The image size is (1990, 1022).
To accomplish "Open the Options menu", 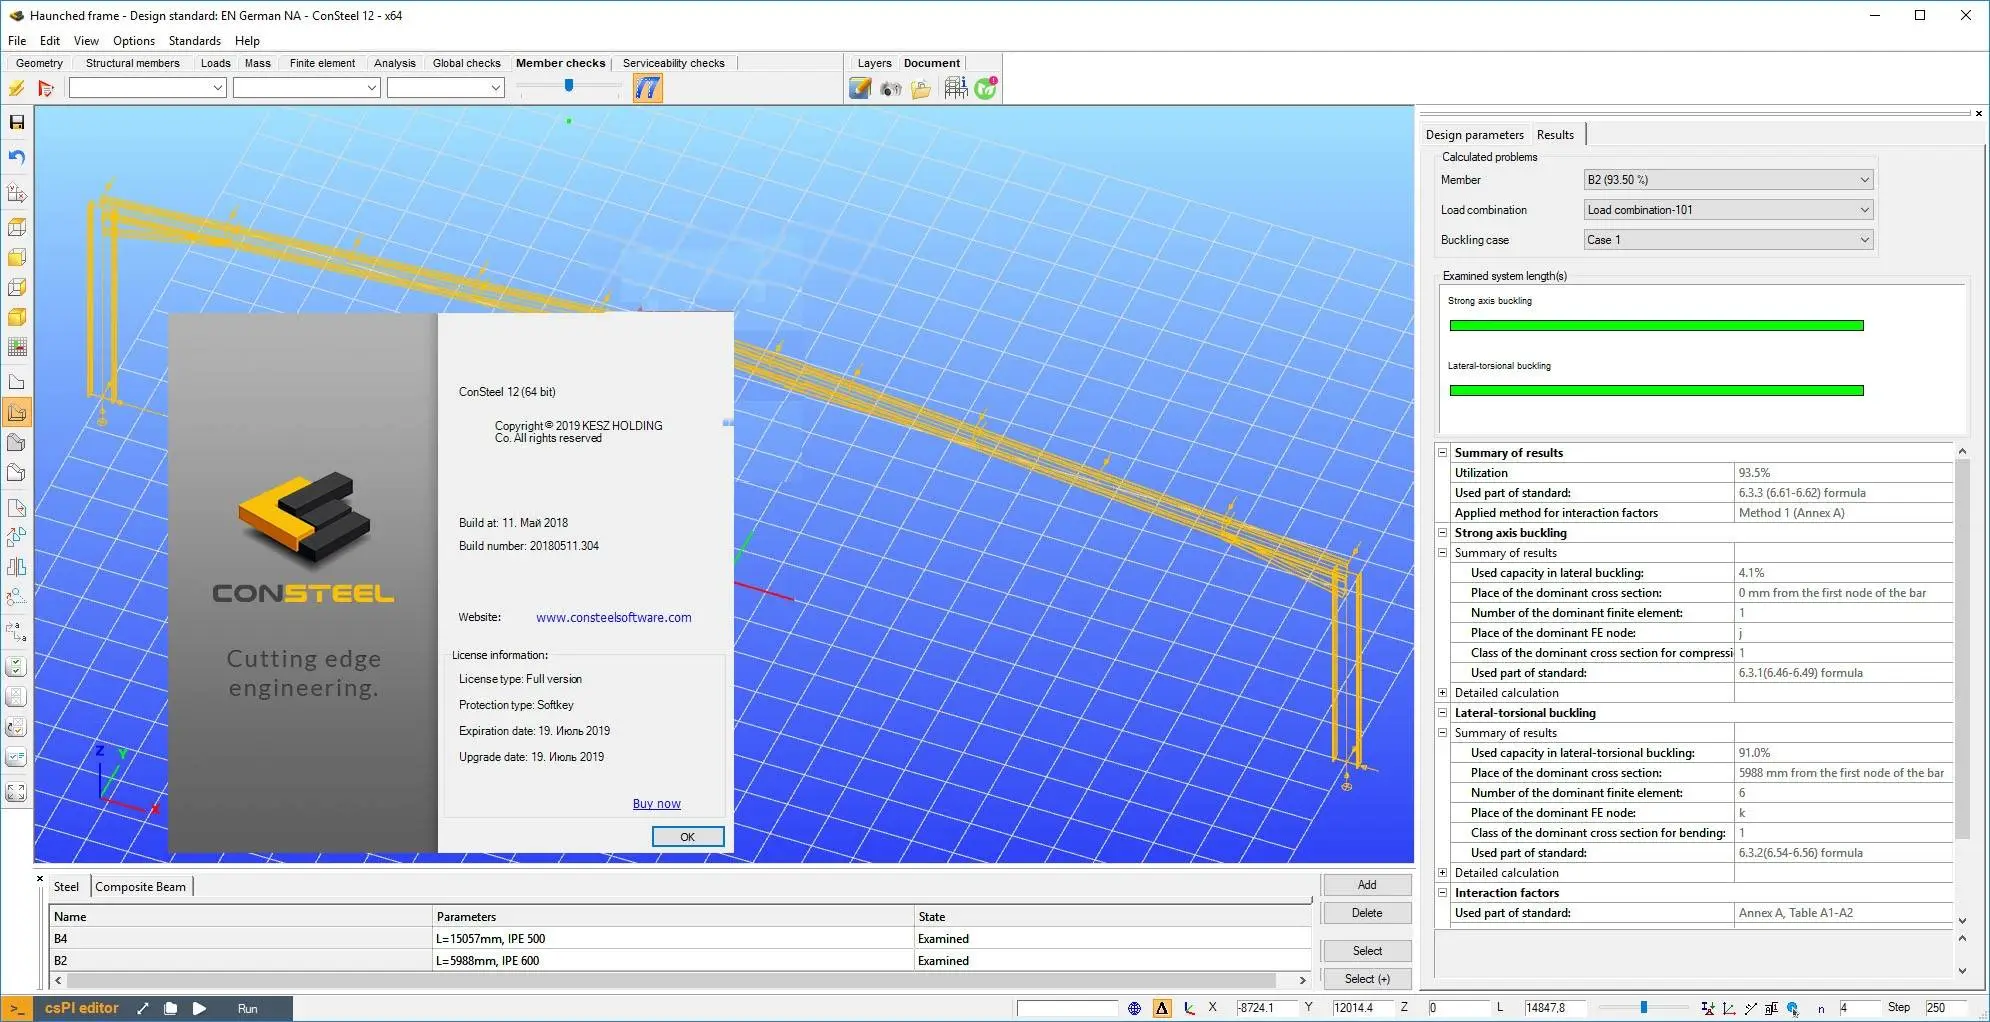I will coord(134,41).
